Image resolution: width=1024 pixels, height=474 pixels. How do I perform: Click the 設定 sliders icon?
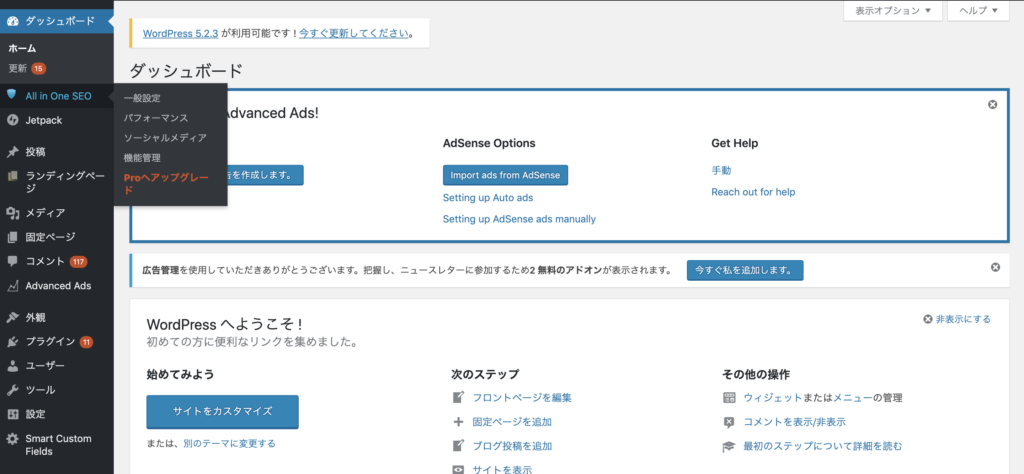pos(12,414)
